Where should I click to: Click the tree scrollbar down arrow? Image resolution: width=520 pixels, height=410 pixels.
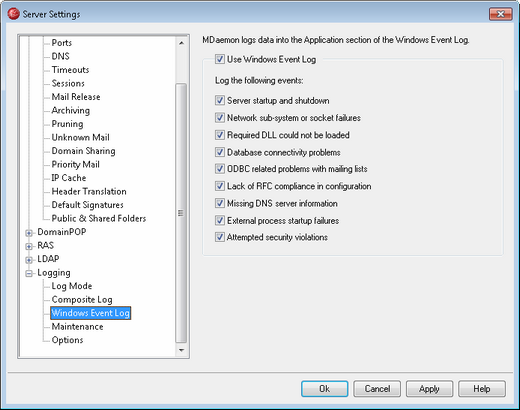pyautogui.click(x=181, y=350)
